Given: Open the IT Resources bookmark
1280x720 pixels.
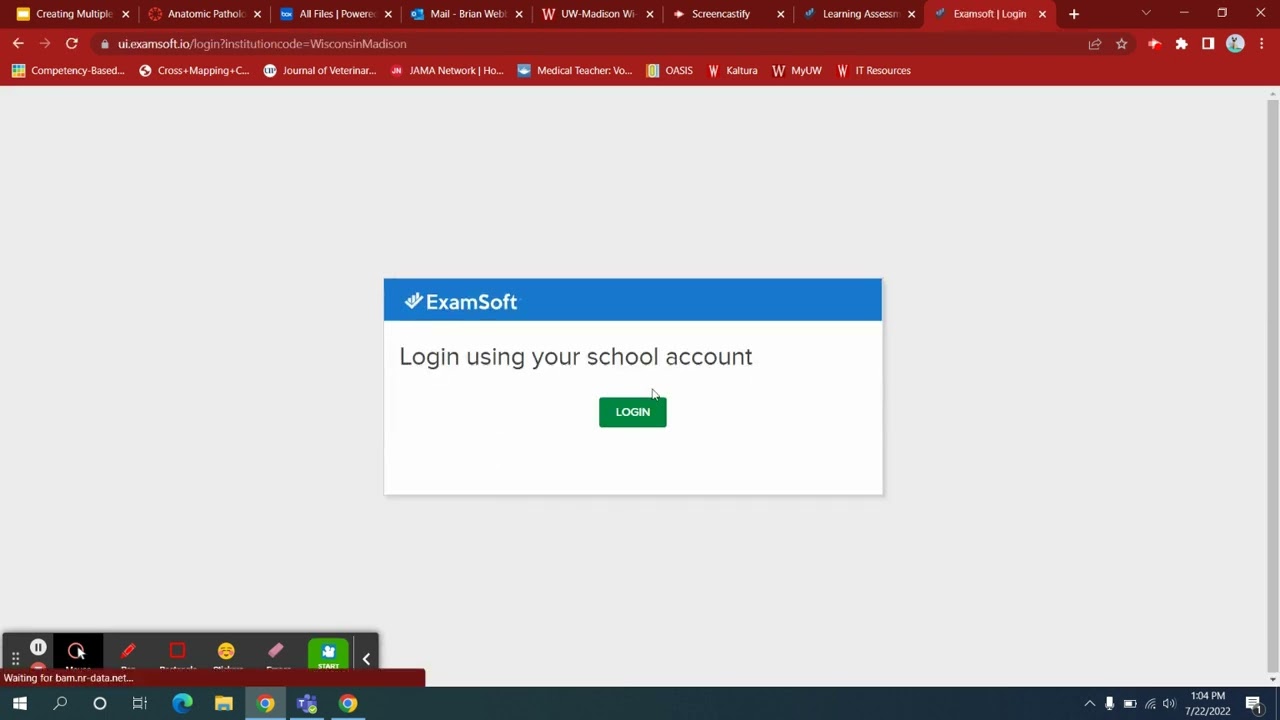Looking at the screenshot, I should (x=873, y=71).
